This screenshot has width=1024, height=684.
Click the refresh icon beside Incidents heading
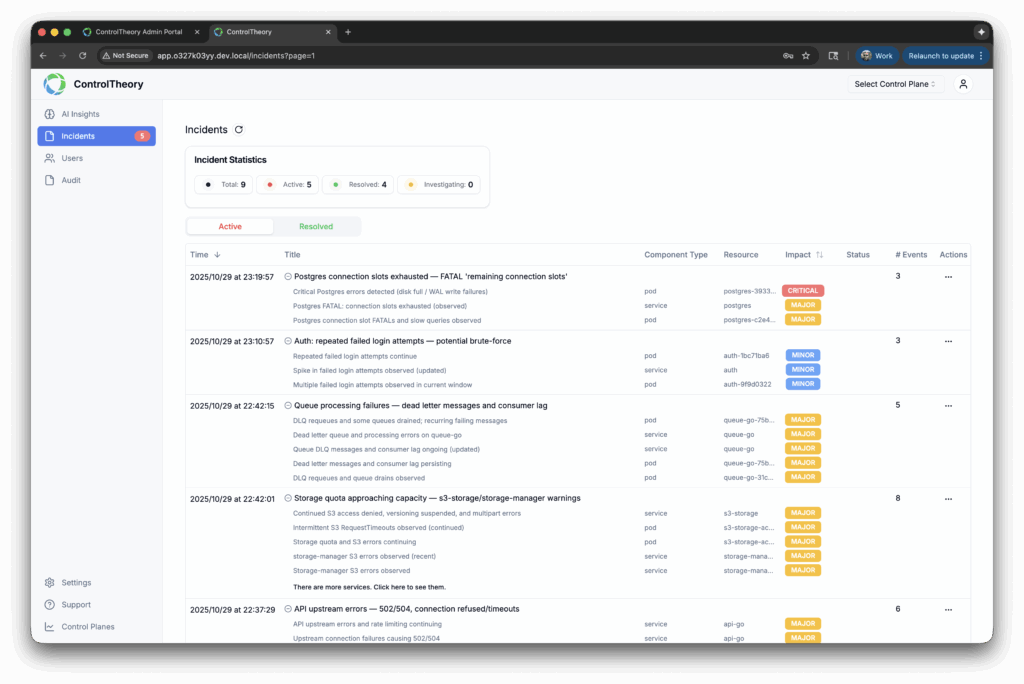click(x=238, y=130)
